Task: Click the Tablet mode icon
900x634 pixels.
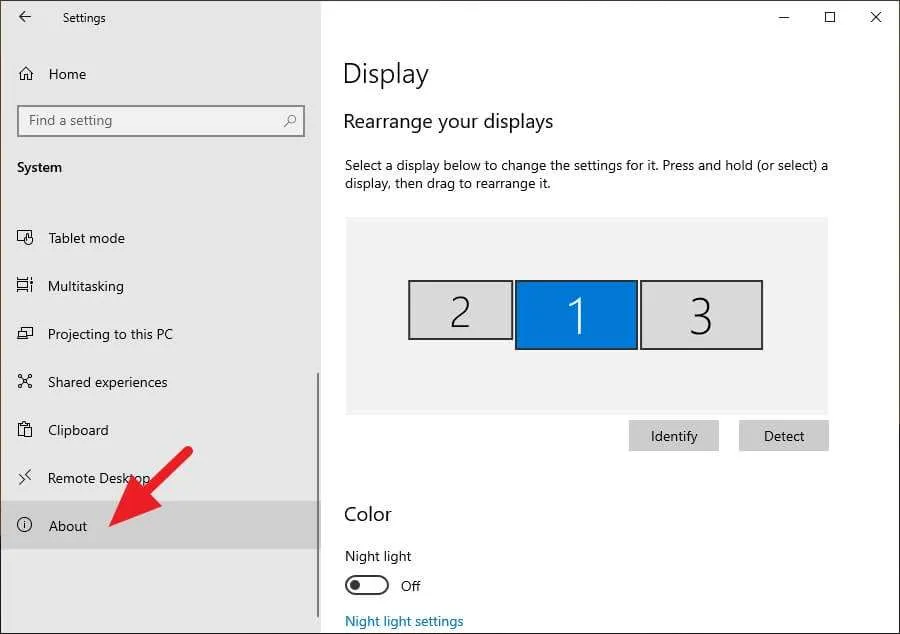Action: 25,238
